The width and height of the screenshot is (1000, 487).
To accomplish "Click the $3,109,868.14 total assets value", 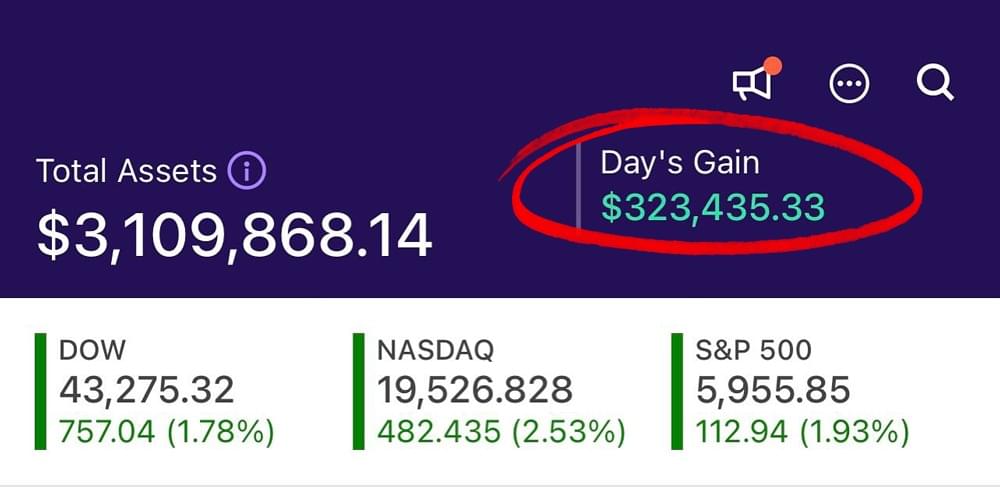I will coord(234,235).
